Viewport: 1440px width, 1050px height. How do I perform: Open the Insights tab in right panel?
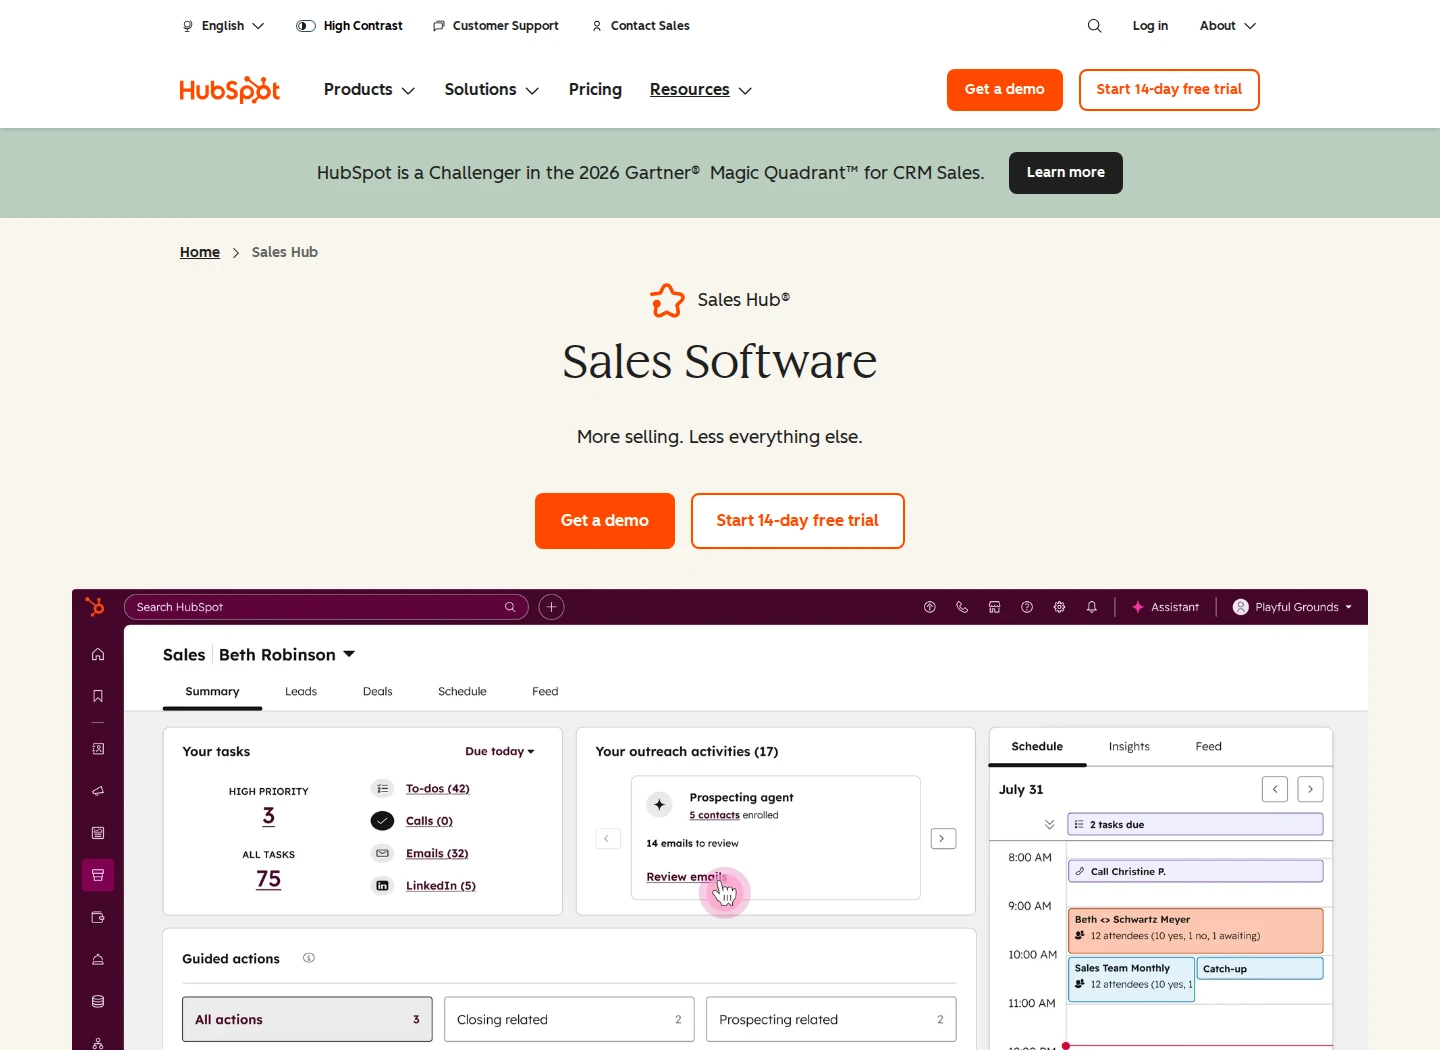coord(1129,747)
